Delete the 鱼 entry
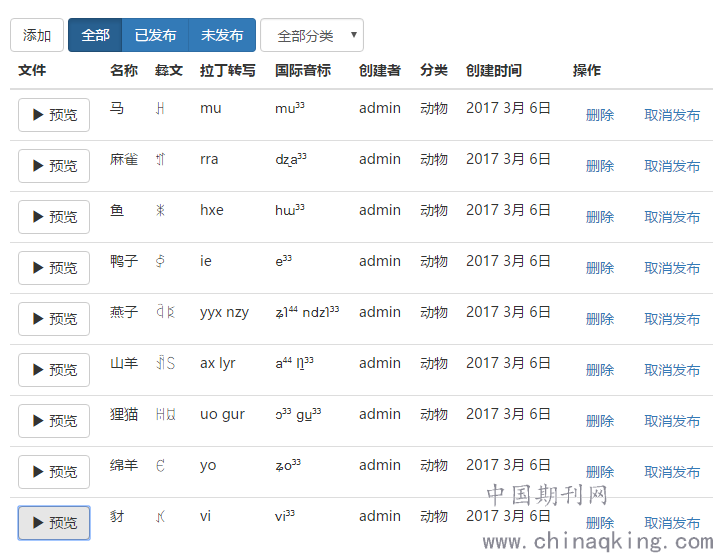Image resolution: width=713 pixels, height=553 pixels. pyautogui.click(x=600, y=217)
